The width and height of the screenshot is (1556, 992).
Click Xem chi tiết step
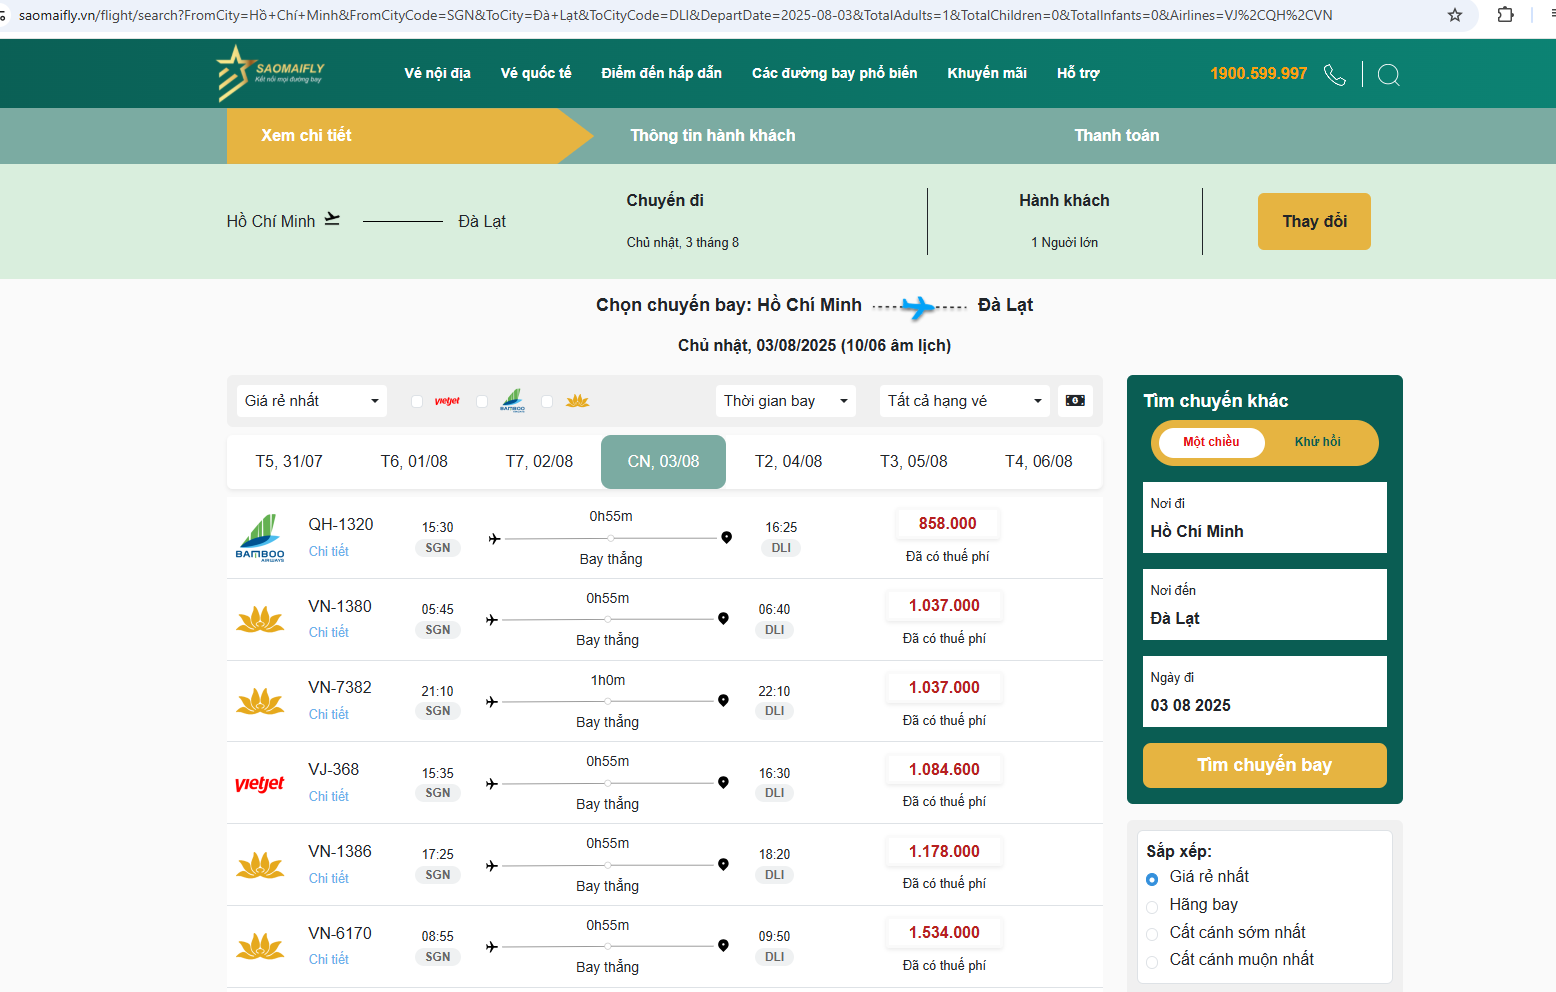(306, 136)
